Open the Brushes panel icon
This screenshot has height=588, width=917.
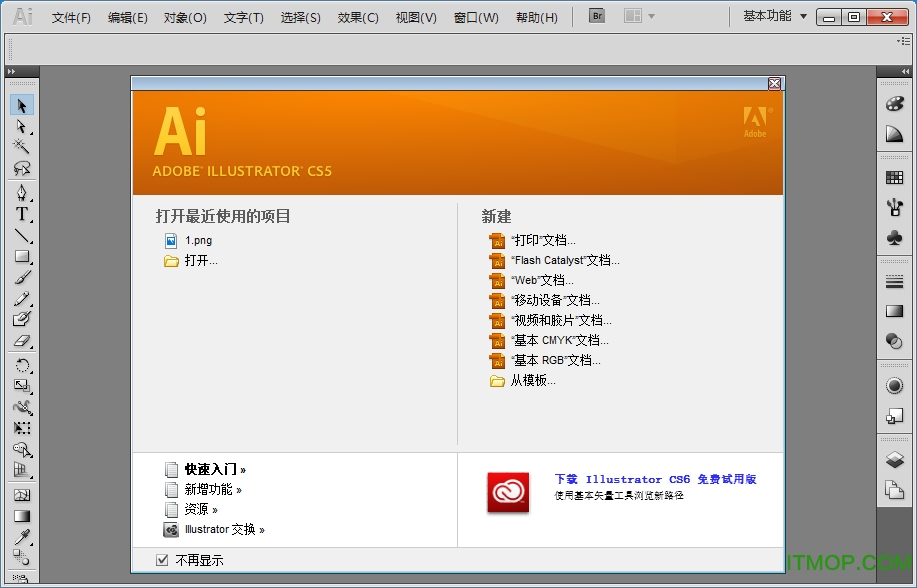(894, 207)
